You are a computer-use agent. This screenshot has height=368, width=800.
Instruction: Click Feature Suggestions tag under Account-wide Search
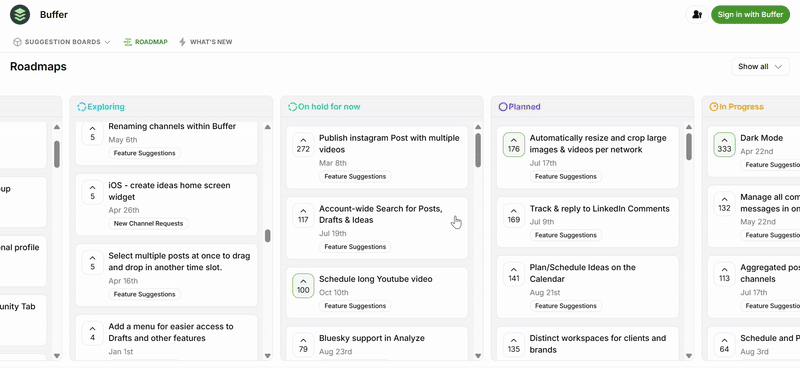[355, 247]
